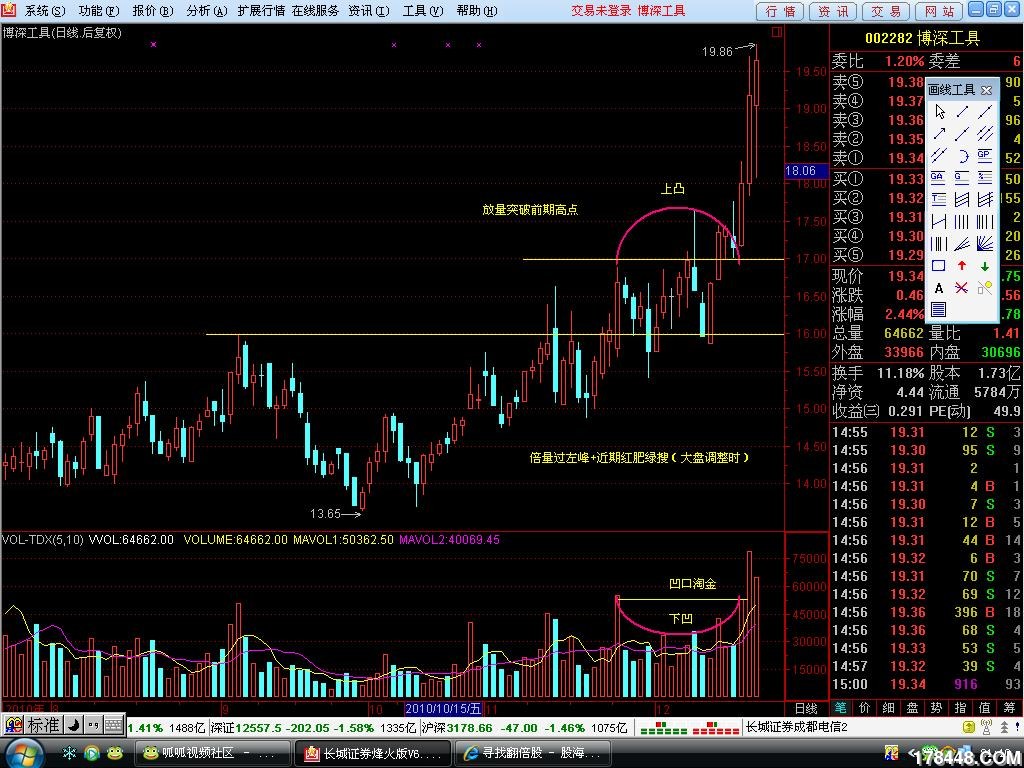Select the red up-arrow marker tool
Image resolution: width=1024 pixels, height=768 pixels.
(x=962, y=266)
